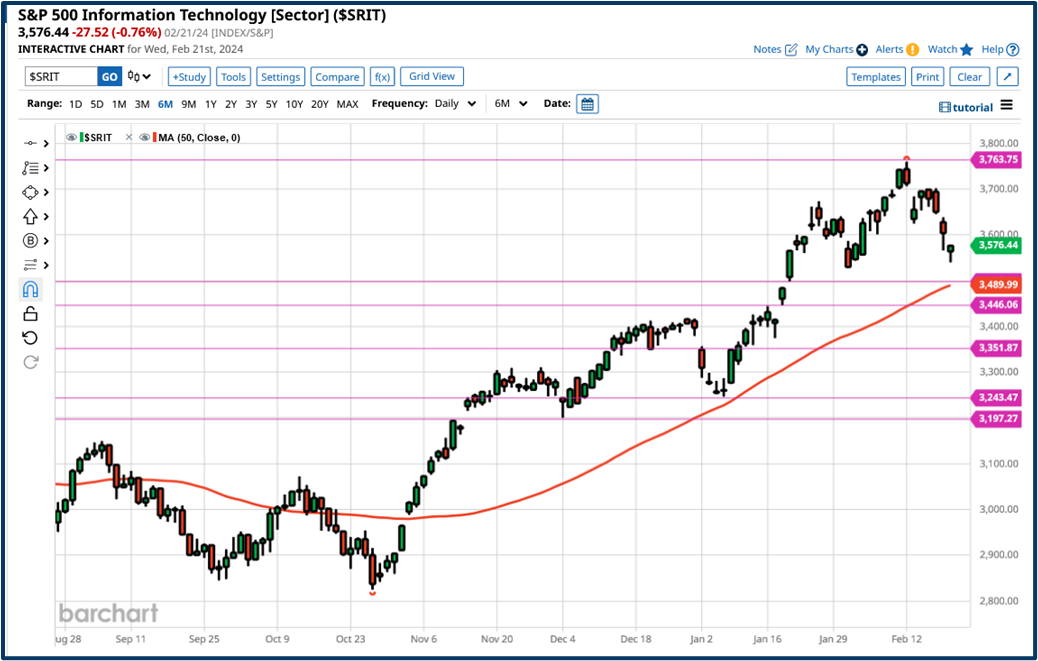Open the Frequency Daily dropdown

click(454, 103)
